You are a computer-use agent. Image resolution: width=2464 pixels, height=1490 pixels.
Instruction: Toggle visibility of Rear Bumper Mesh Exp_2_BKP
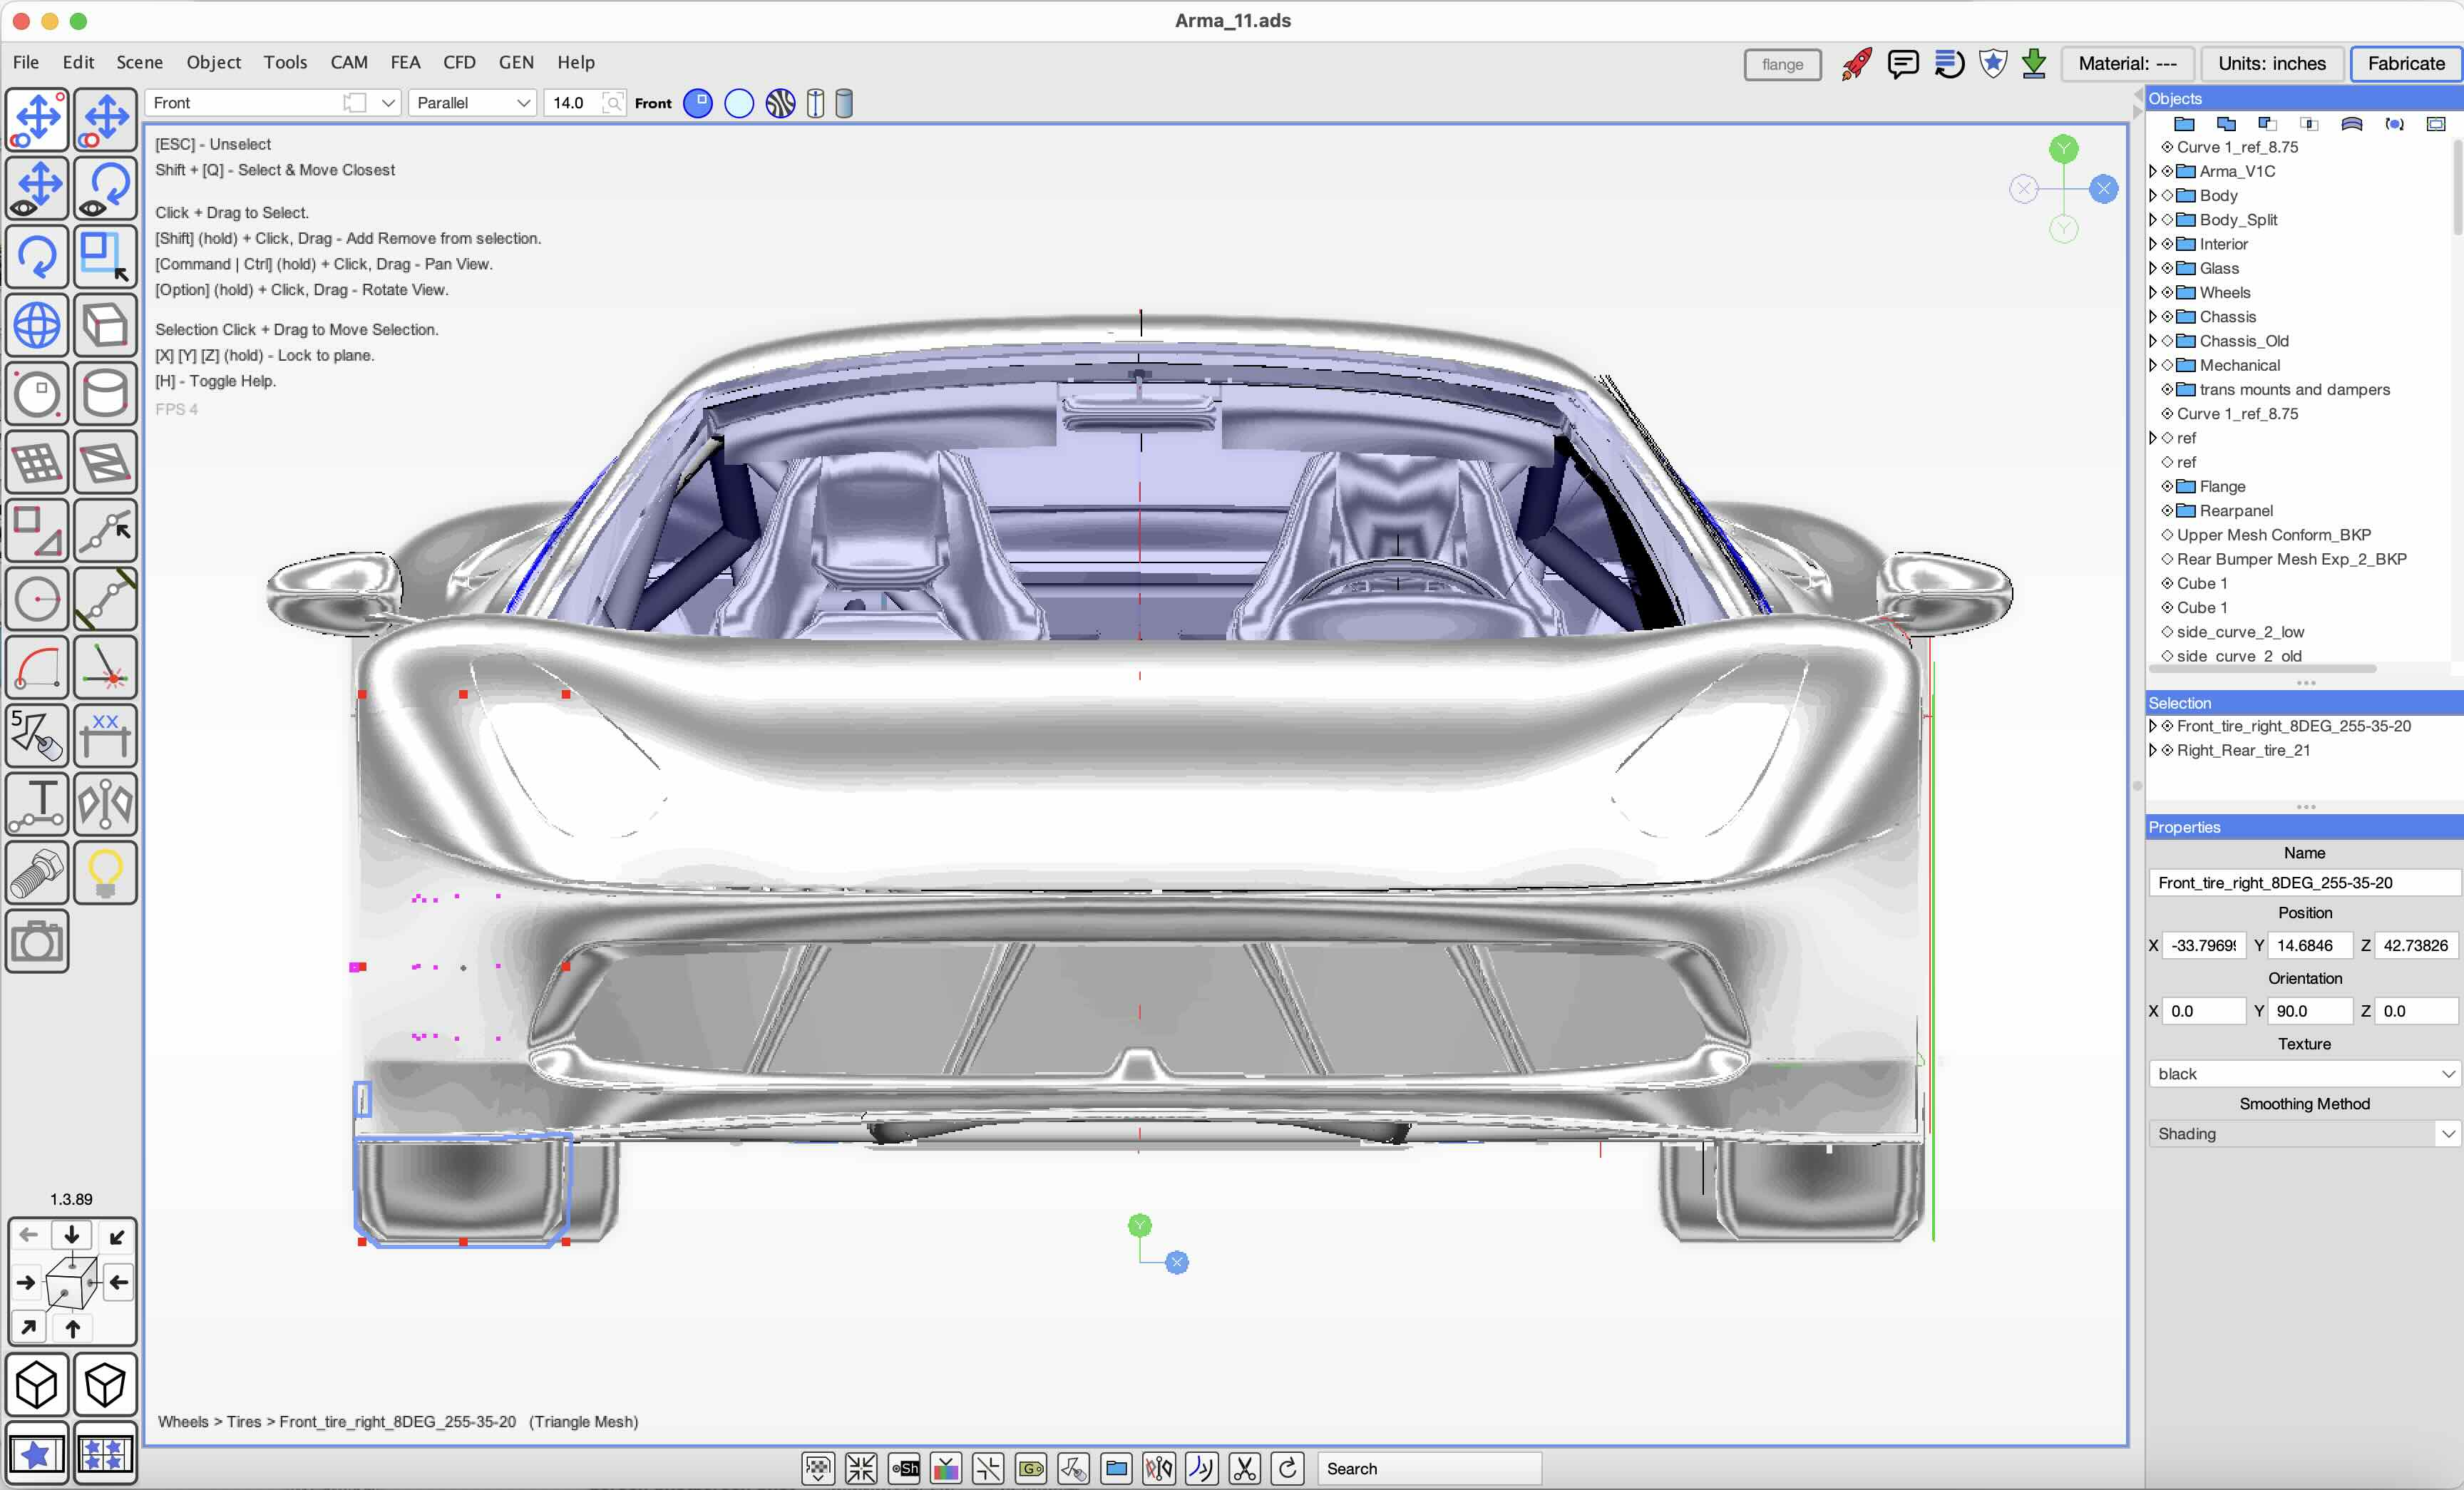pos(2167,559)
